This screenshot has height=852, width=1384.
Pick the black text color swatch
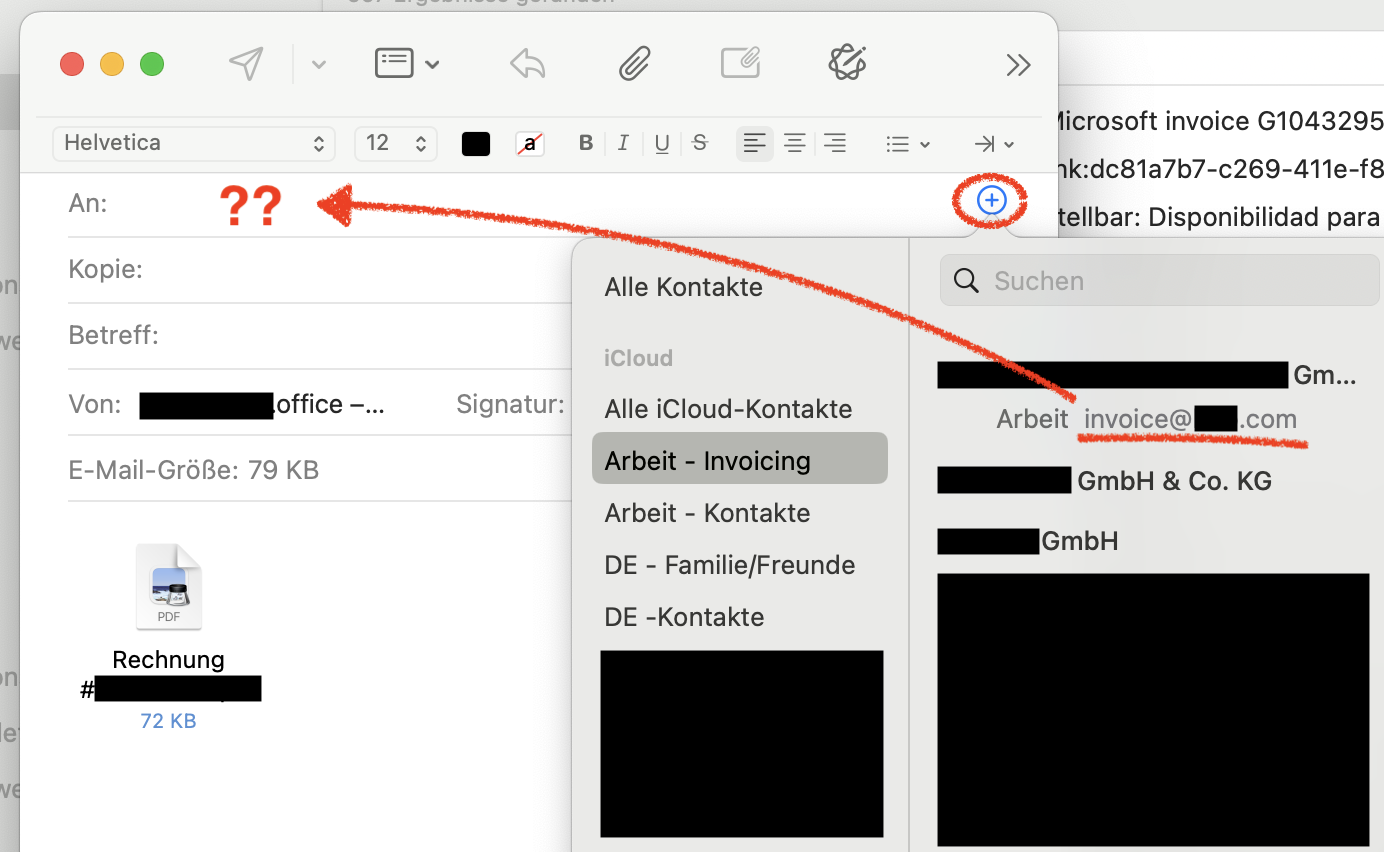476,144
